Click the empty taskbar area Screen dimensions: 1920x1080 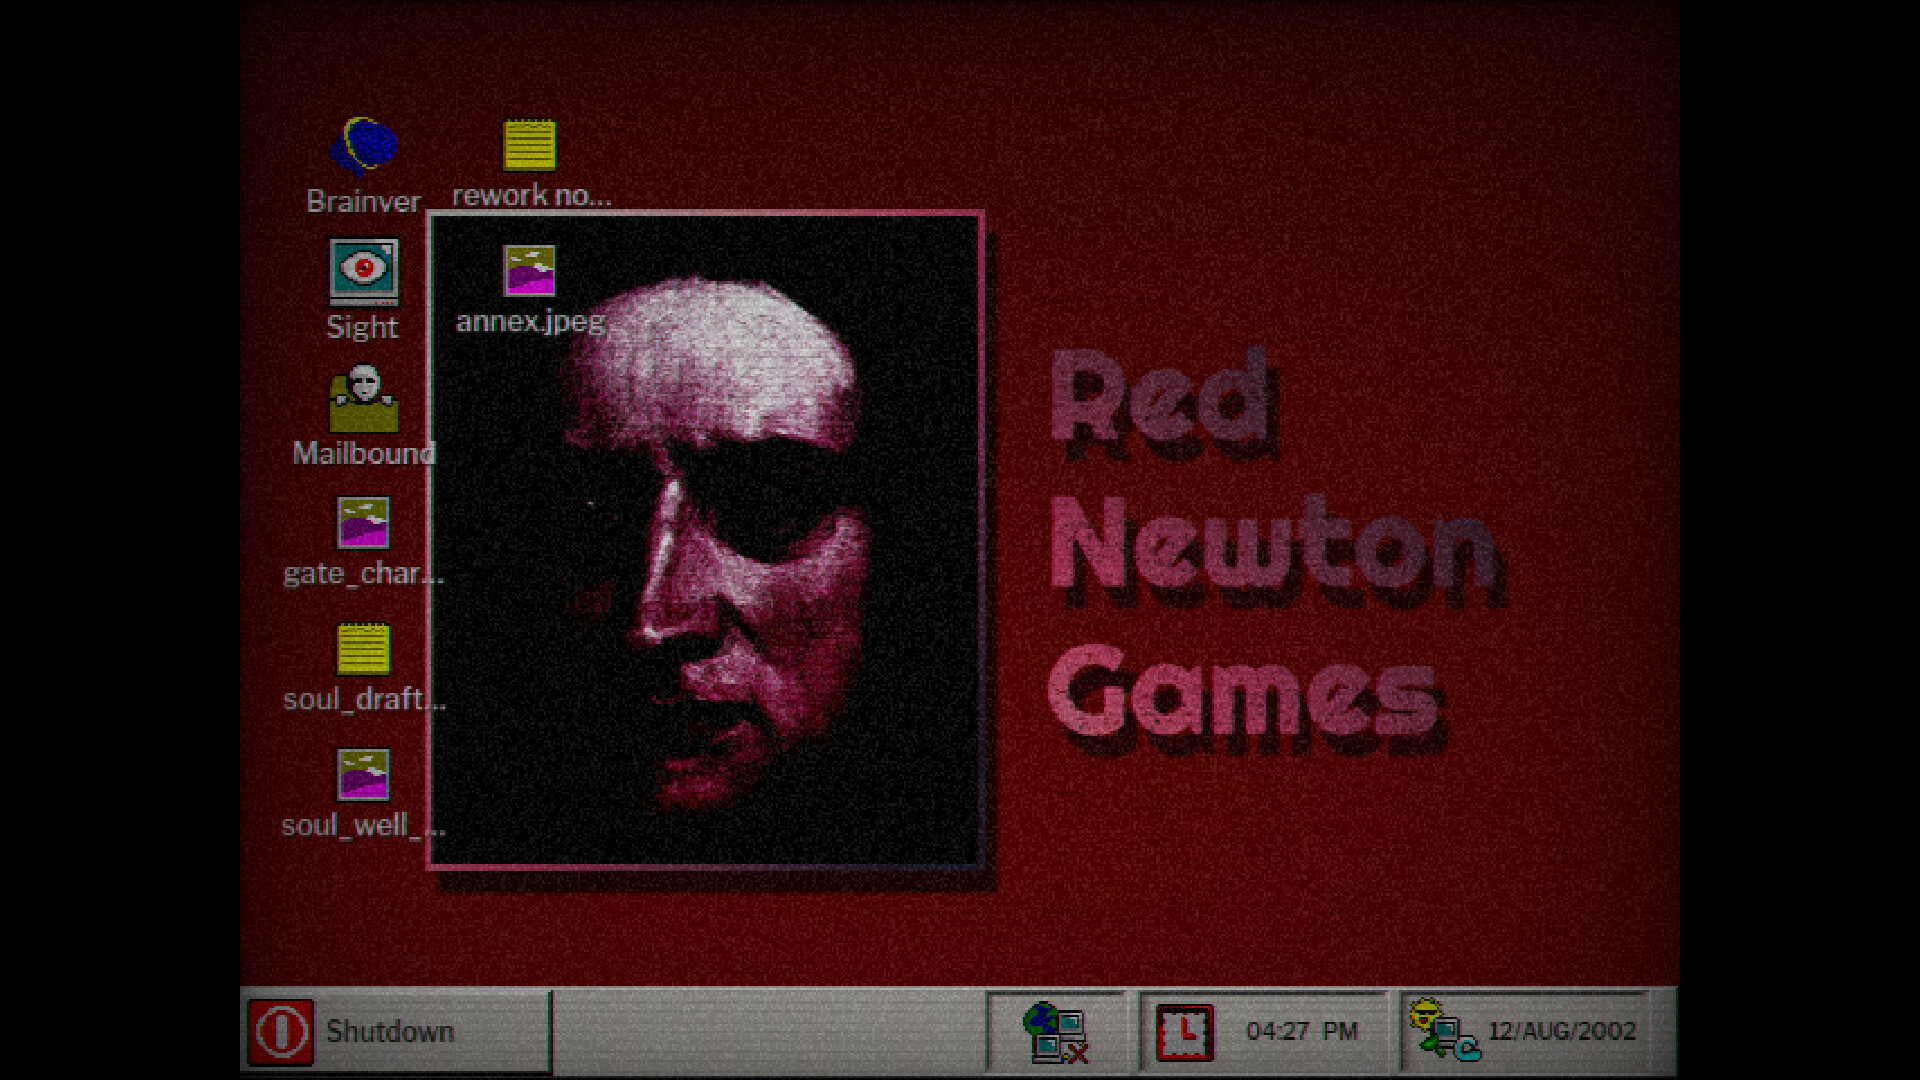coord(768,1032)
